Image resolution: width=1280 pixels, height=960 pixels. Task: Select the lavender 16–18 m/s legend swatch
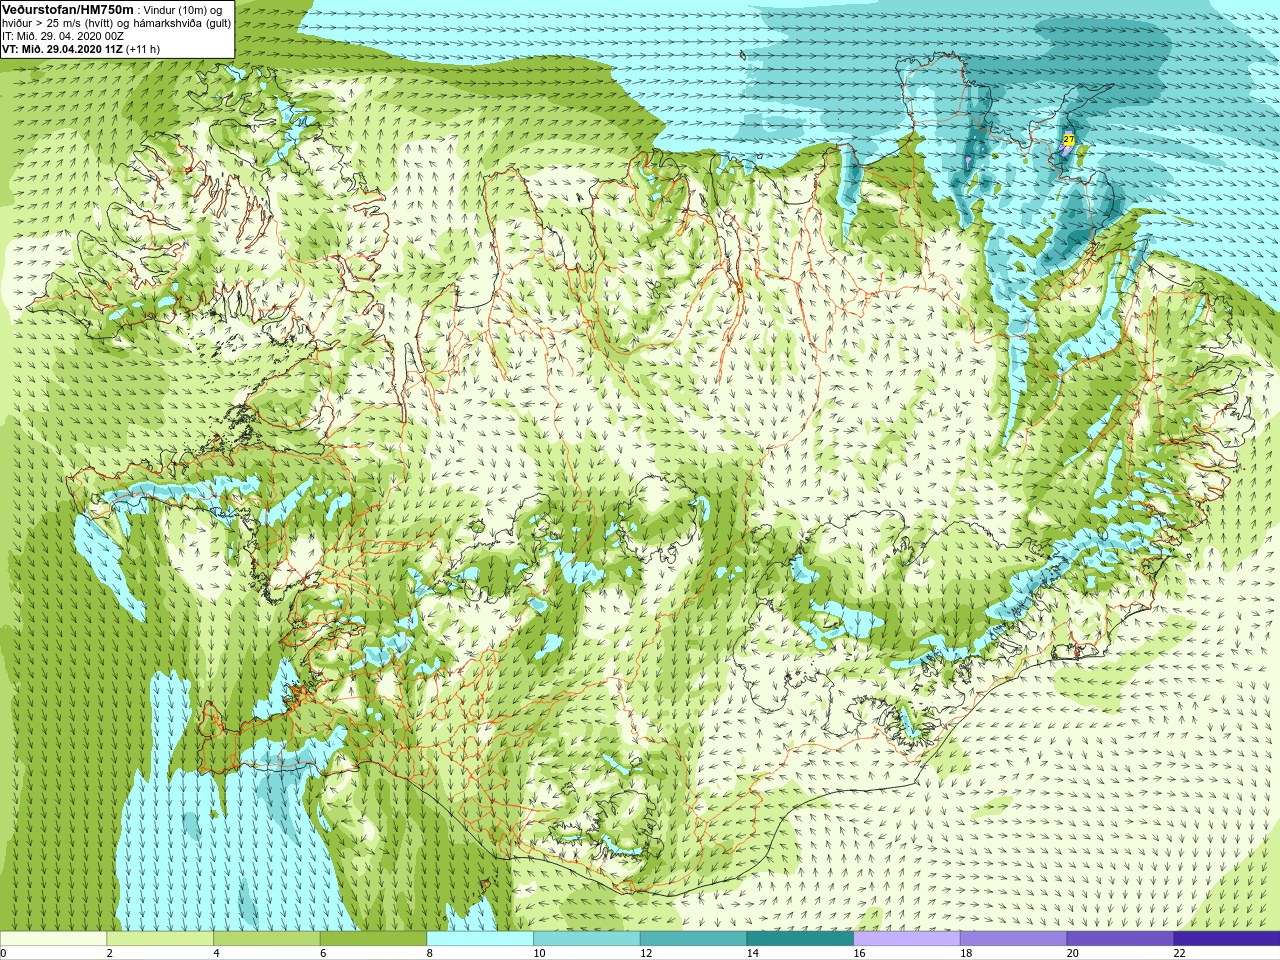click(907, 939)
